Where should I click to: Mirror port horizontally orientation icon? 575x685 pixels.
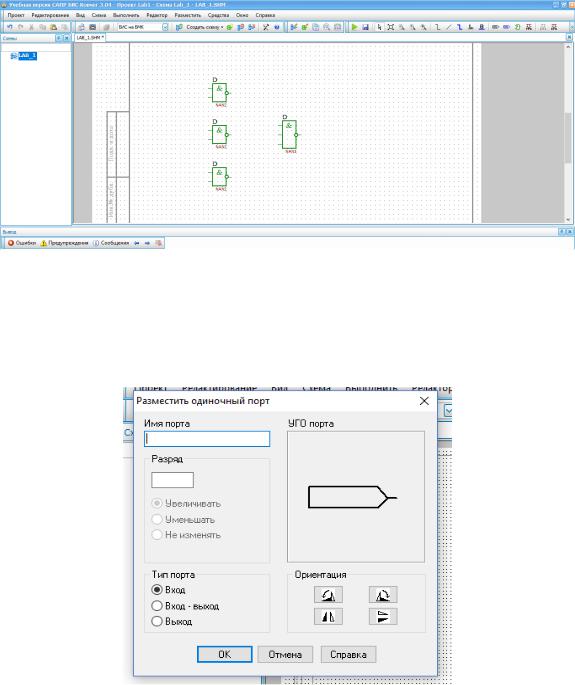click(x=328, y=616)
